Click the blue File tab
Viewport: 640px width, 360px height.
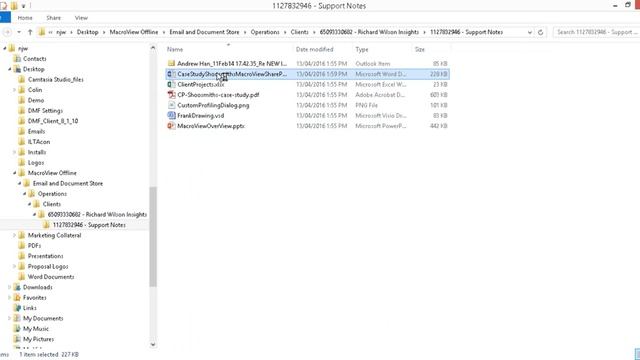click(x=5, y=18)
